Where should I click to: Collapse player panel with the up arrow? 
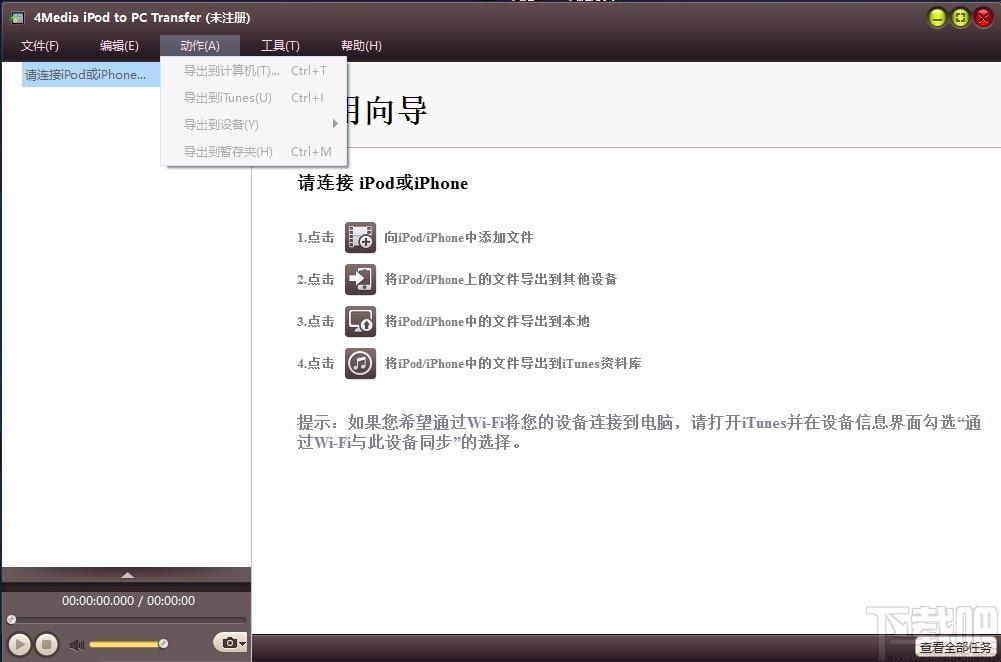[128, 575]
